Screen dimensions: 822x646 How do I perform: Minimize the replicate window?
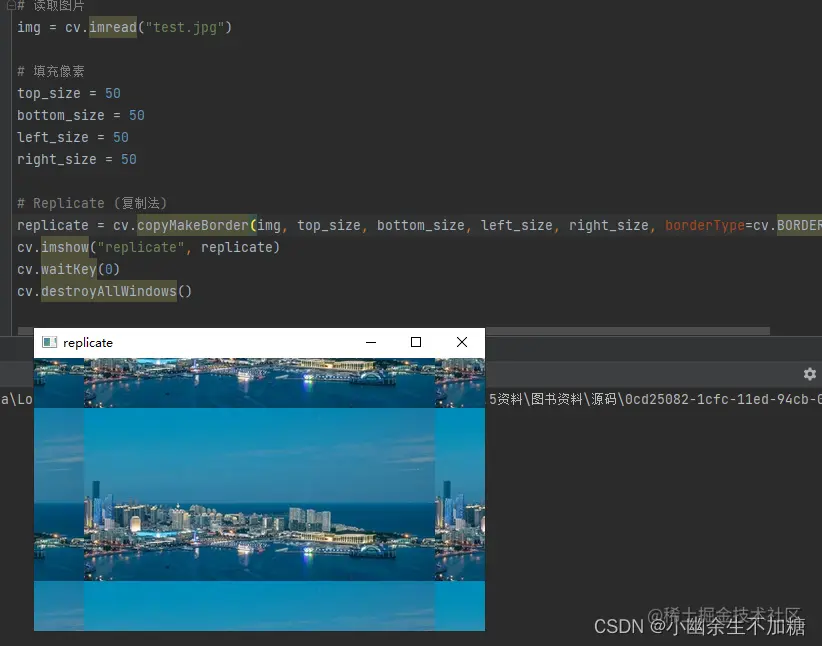pyautogui.click(x=371, y=342)
